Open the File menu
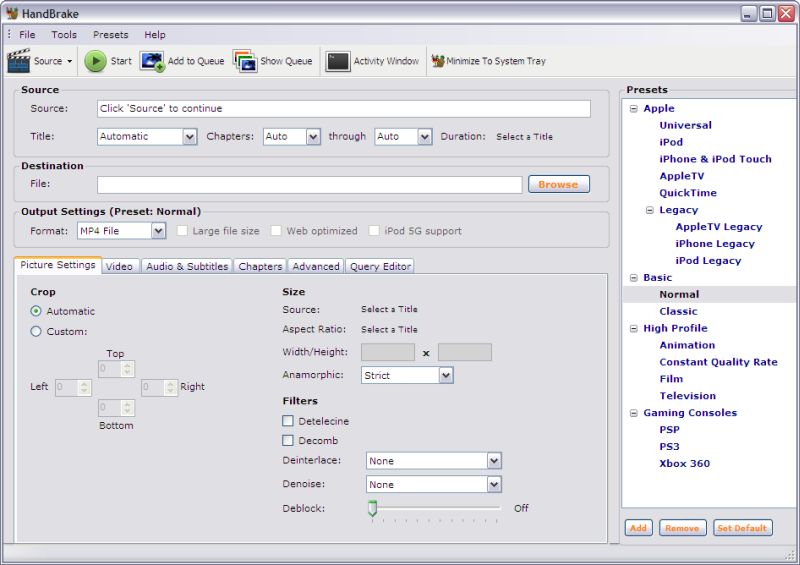This screenshot has height=565, width=800. click(x=27, y=35)
